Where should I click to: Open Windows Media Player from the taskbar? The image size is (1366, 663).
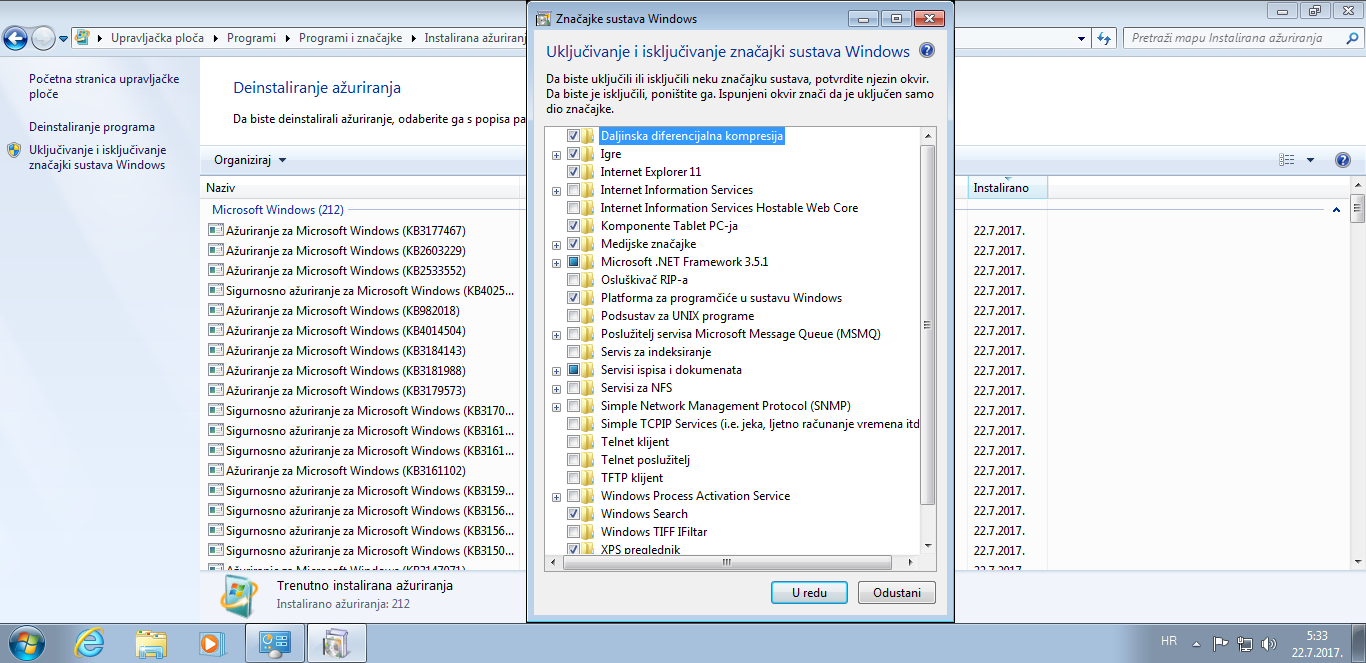pyautogui.click(x=212, y=643)
